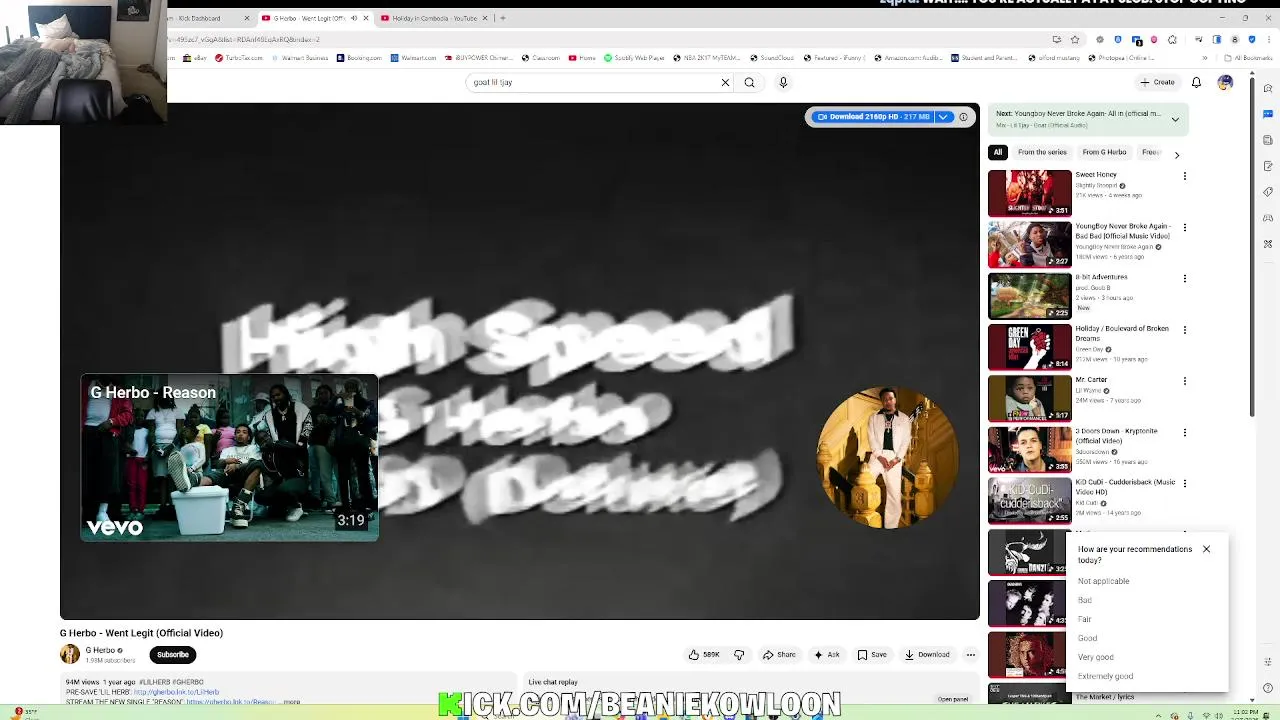Click the Ask button
1280x720 pixels.
coord(826,655)
